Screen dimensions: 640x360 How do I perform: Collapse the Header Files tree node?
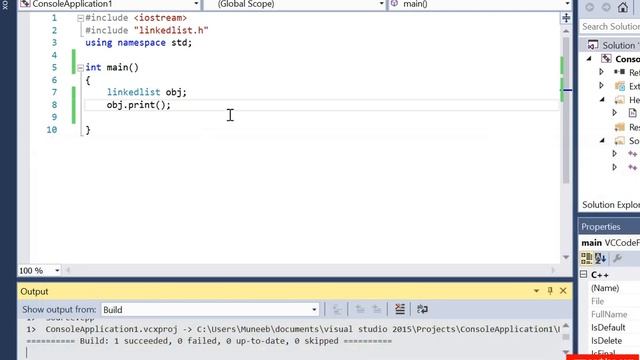602,100
